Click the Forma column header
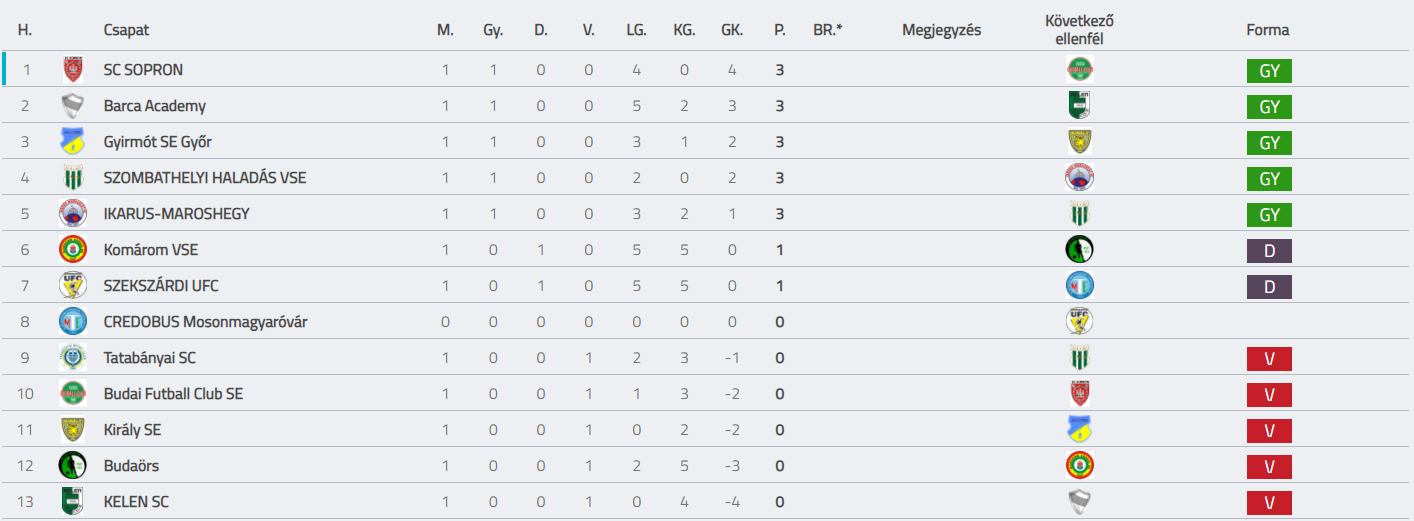Image resolution: width=1414 pixels, height=521 pixels. coord(1268,30)
